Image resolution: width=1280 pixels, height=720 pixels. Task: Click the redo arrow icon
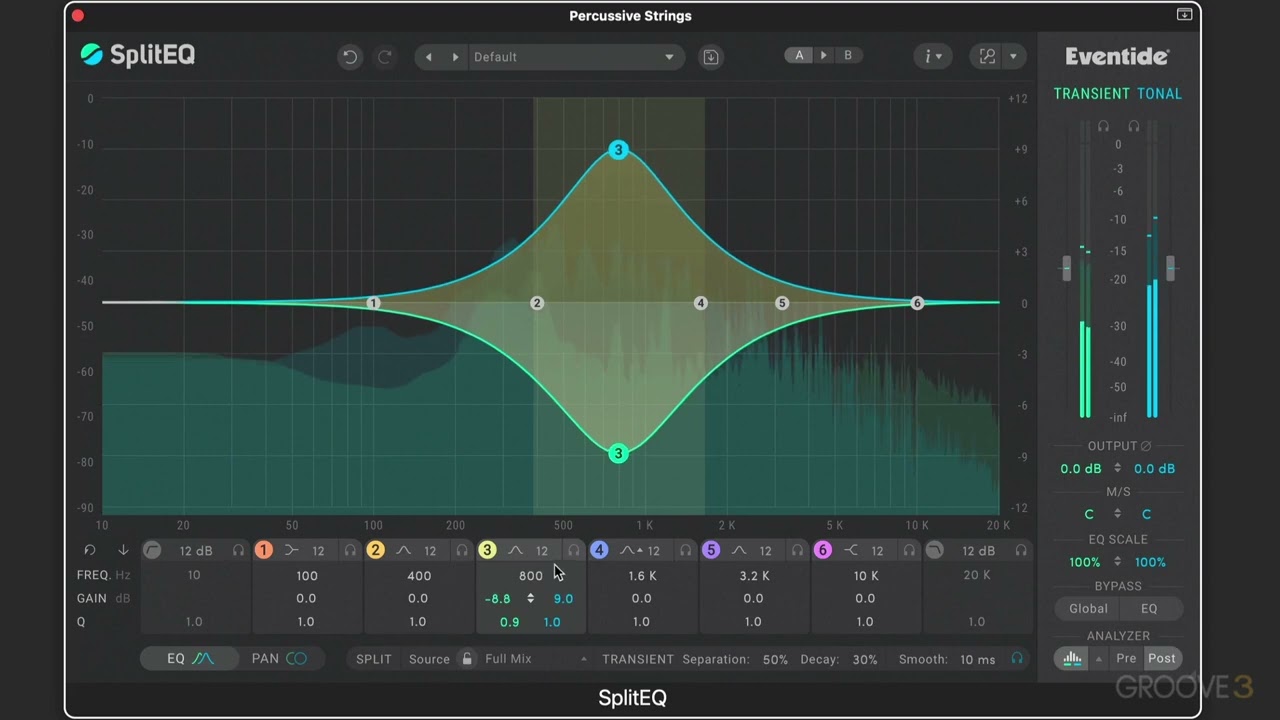click(x=384, y=57)
